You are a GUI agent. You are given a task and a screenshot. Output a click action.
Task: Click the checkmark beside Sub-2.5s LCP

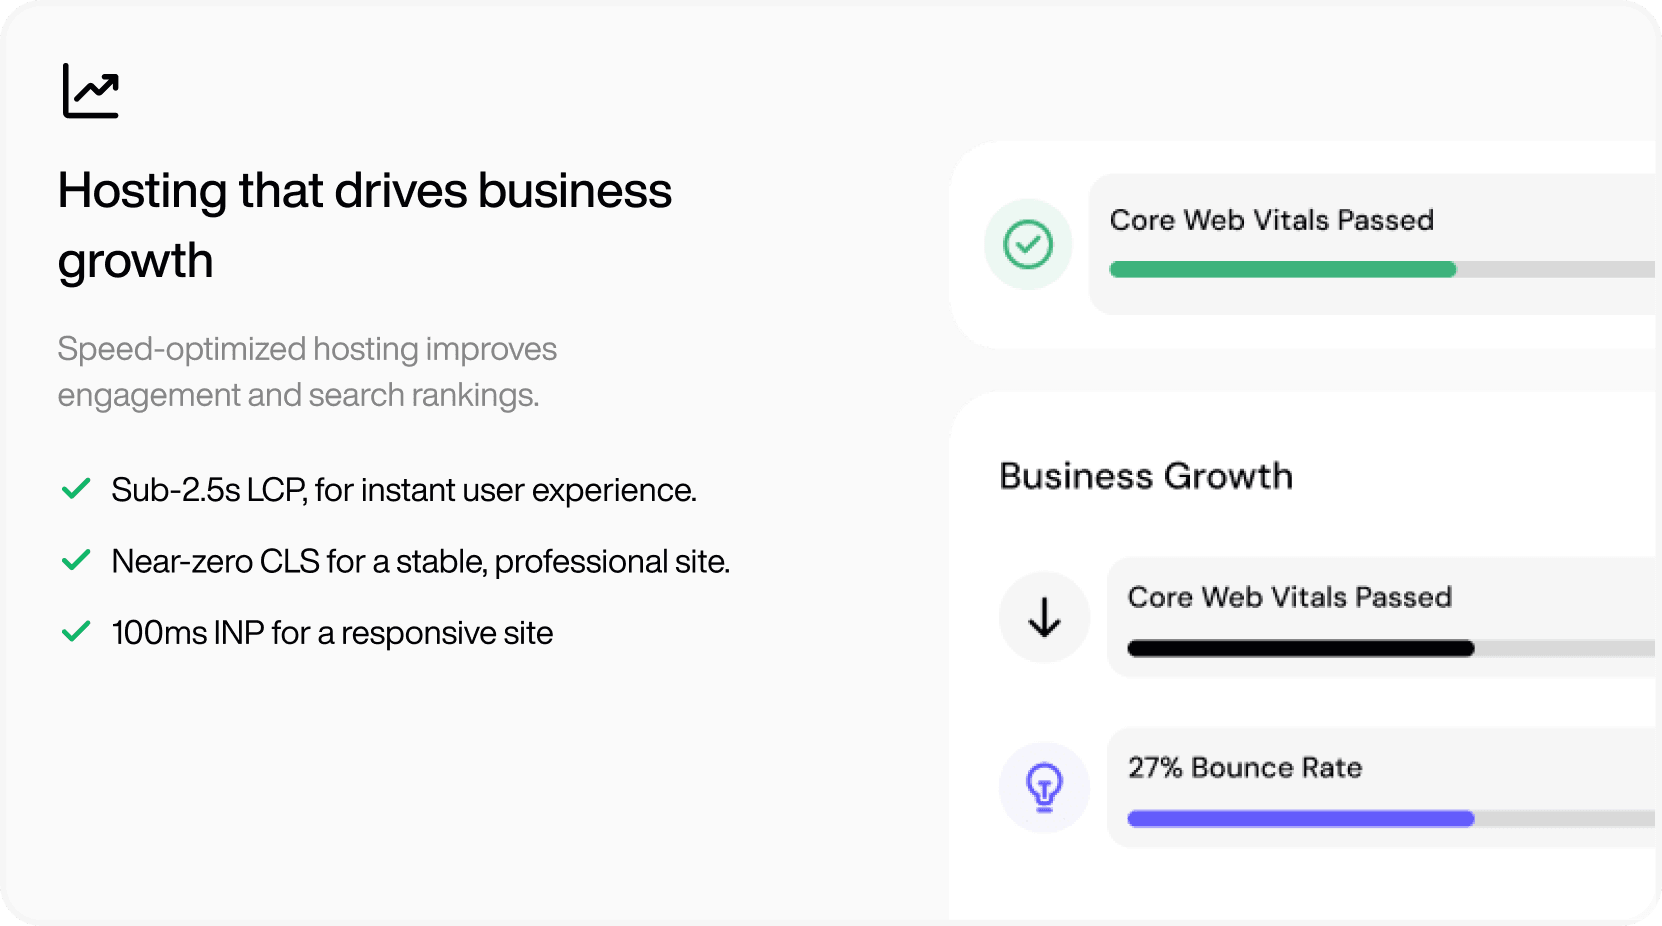coord(76,489)
